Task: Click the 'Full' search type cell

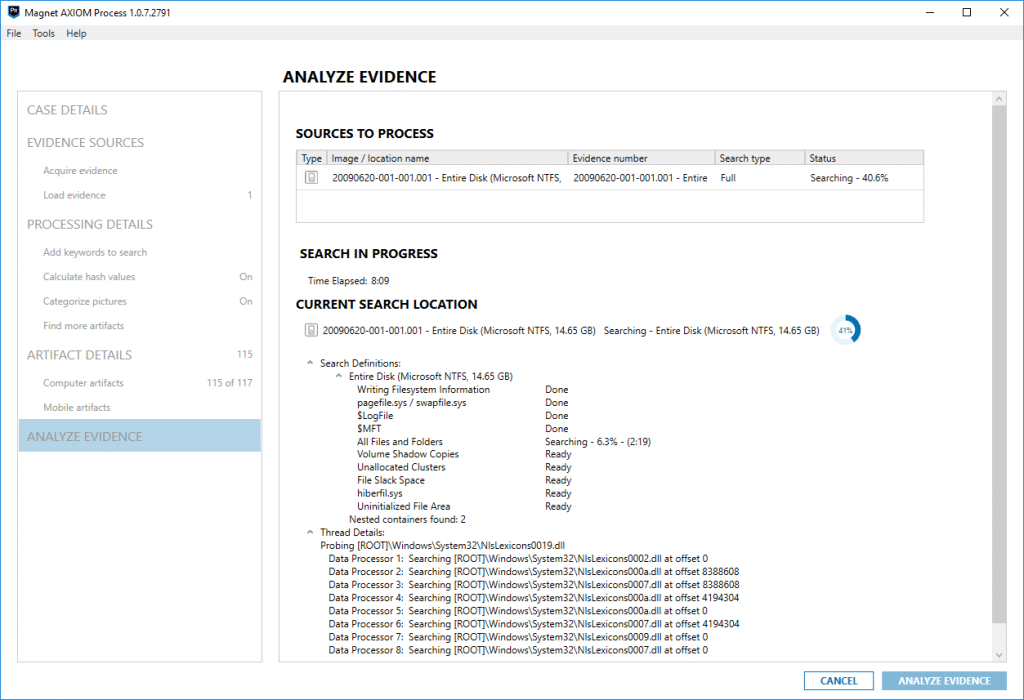Action: point(728,178)
